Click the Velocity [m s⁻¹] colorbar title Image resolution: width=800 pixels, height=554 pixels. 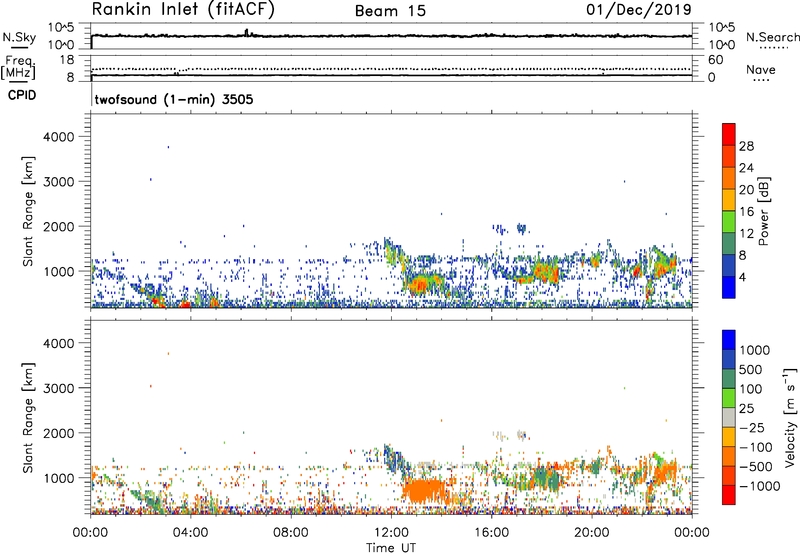tap(790, 417)
